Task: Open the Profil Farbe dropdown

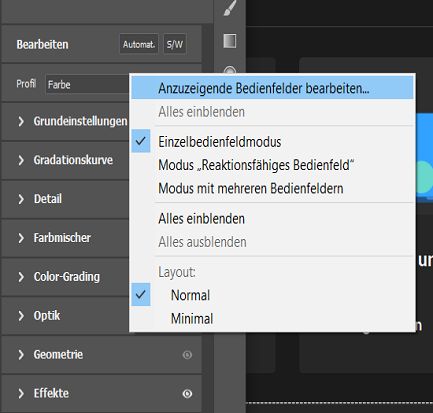Action: coord(87,84)
